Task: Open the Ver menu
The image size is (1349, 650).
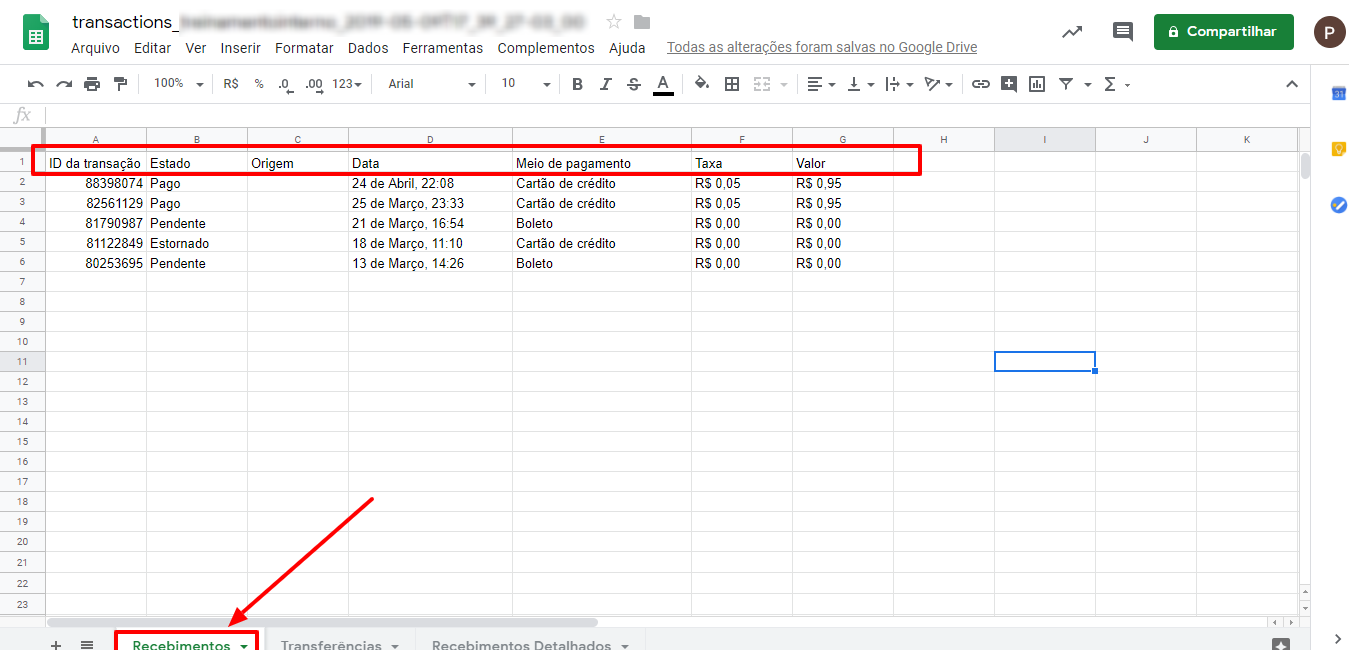Action: 196,48
